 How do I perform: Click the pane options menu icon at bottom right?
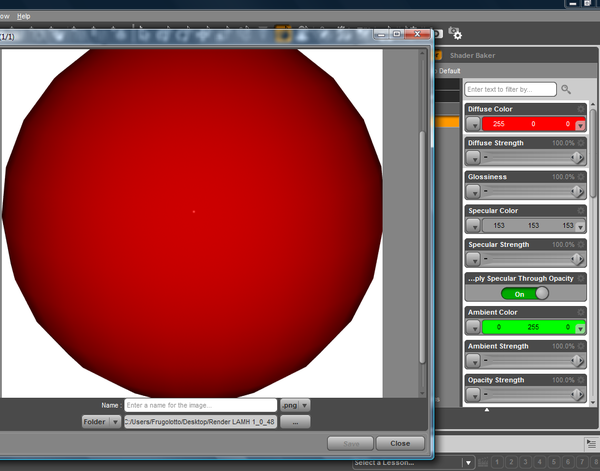tap(591, 443)
